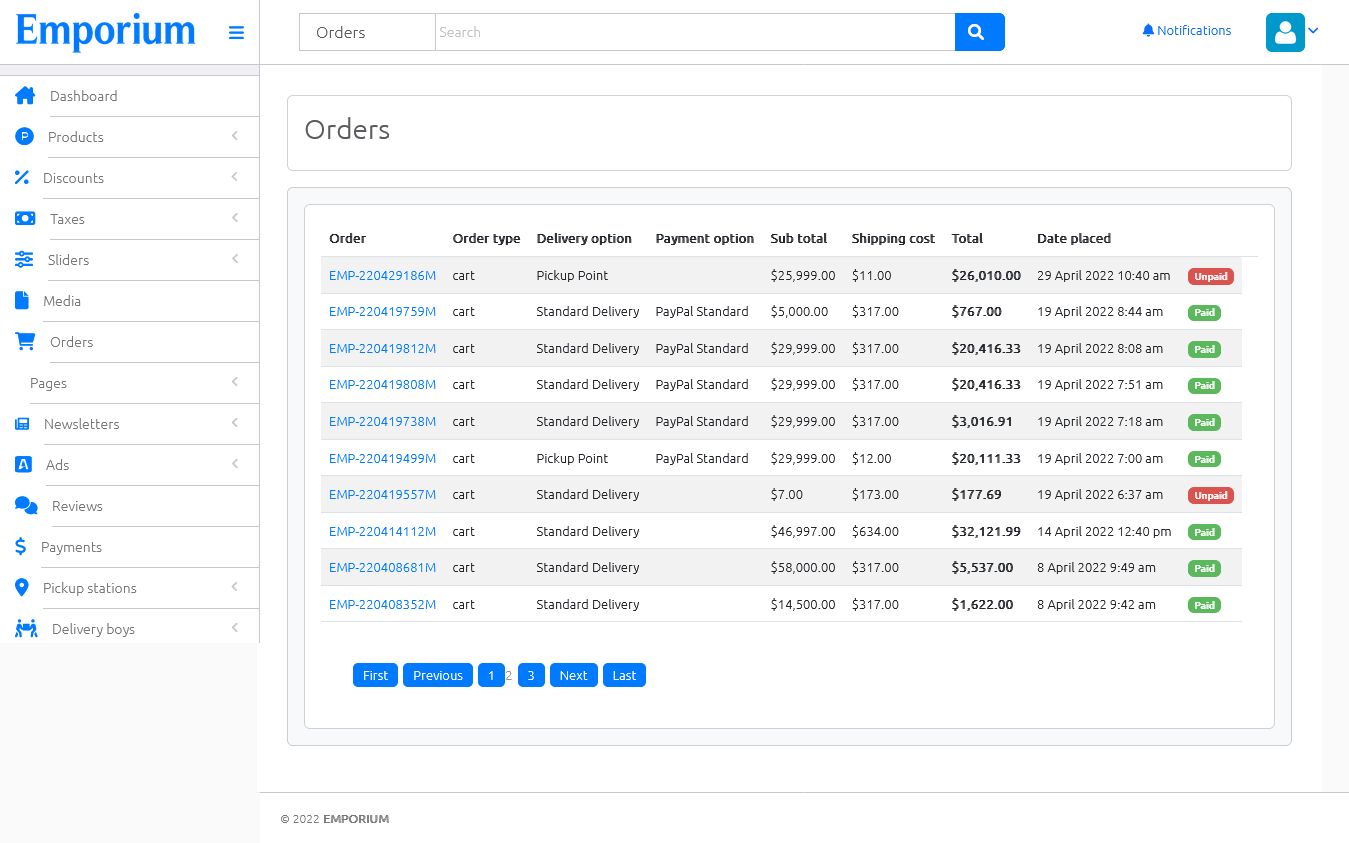Open the user avatar dropdown menu
This screenshot has width=1349, height=843.
(x=1291, y=32)
